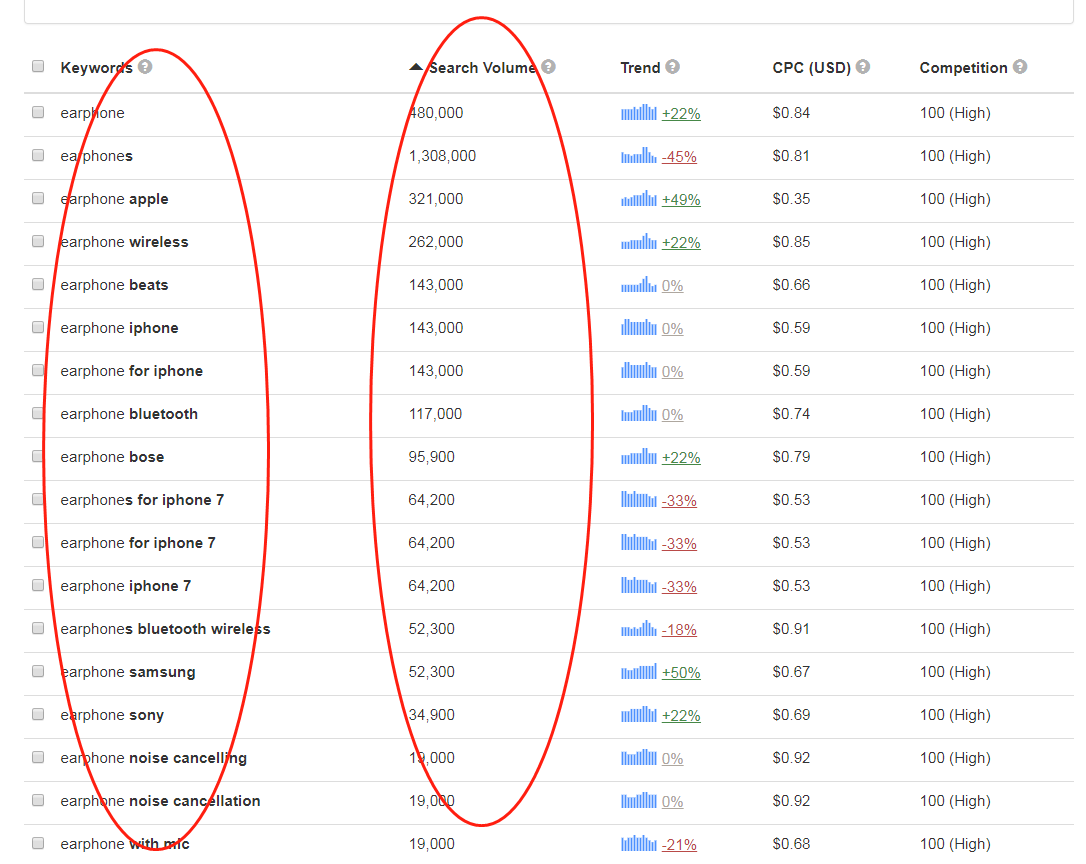This screenshot has width=1086, height=864.
Task: Sort table by CPC (USD) header
Action: pyautogui.click(x=811, y=67)
